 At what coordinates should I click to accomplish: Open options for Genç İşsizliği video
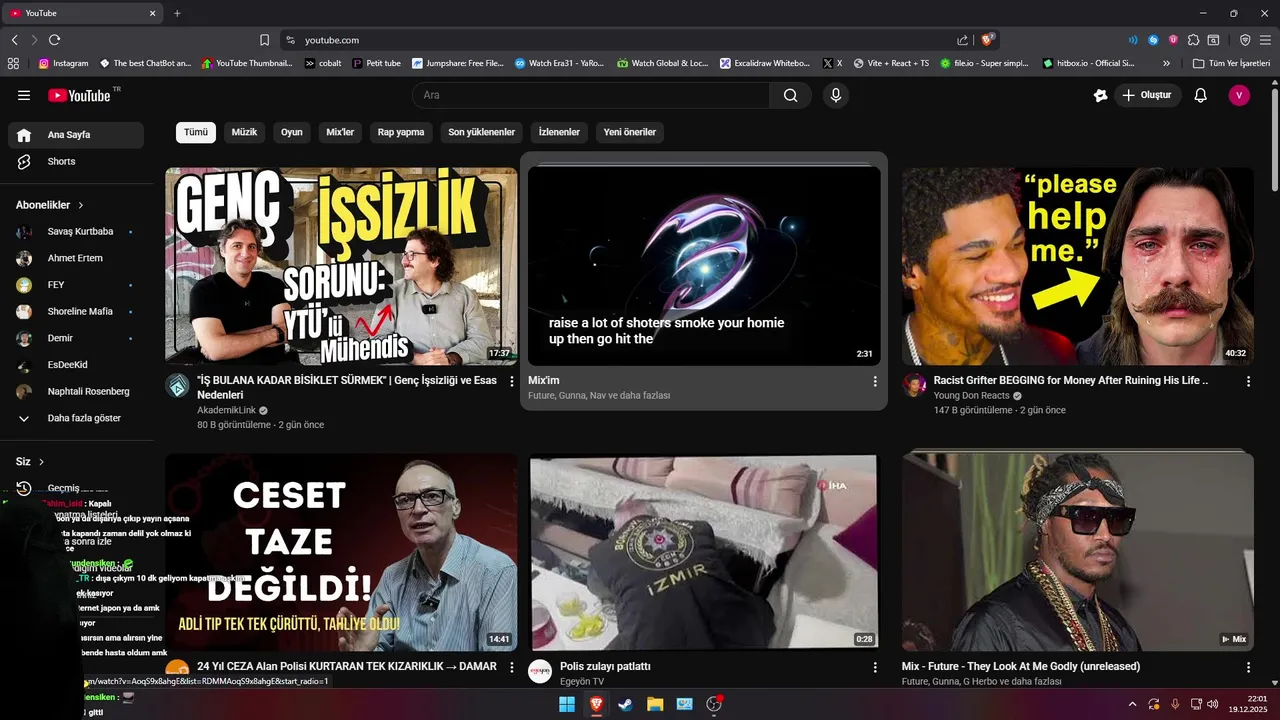pyautogui.click(x=512, y=381)
